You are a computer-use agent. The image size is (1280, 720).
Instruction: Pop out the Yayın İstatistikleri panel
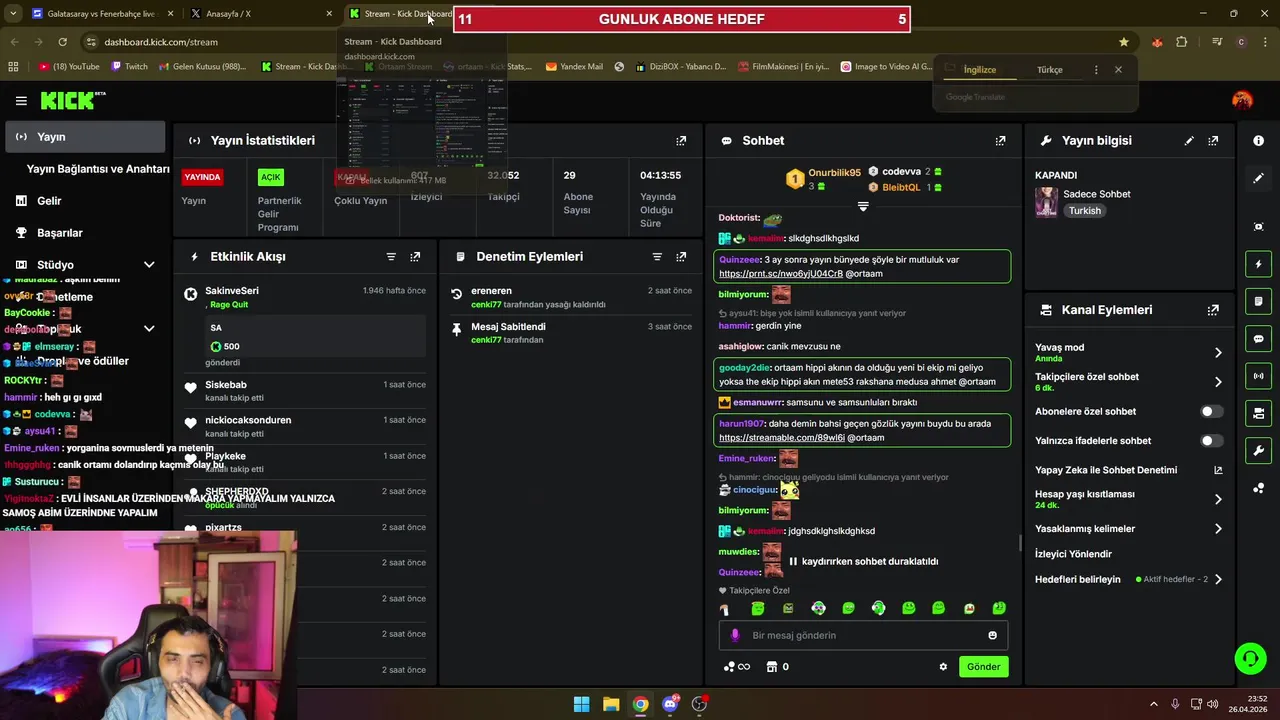pyautogui.click(x=681, y=141)
